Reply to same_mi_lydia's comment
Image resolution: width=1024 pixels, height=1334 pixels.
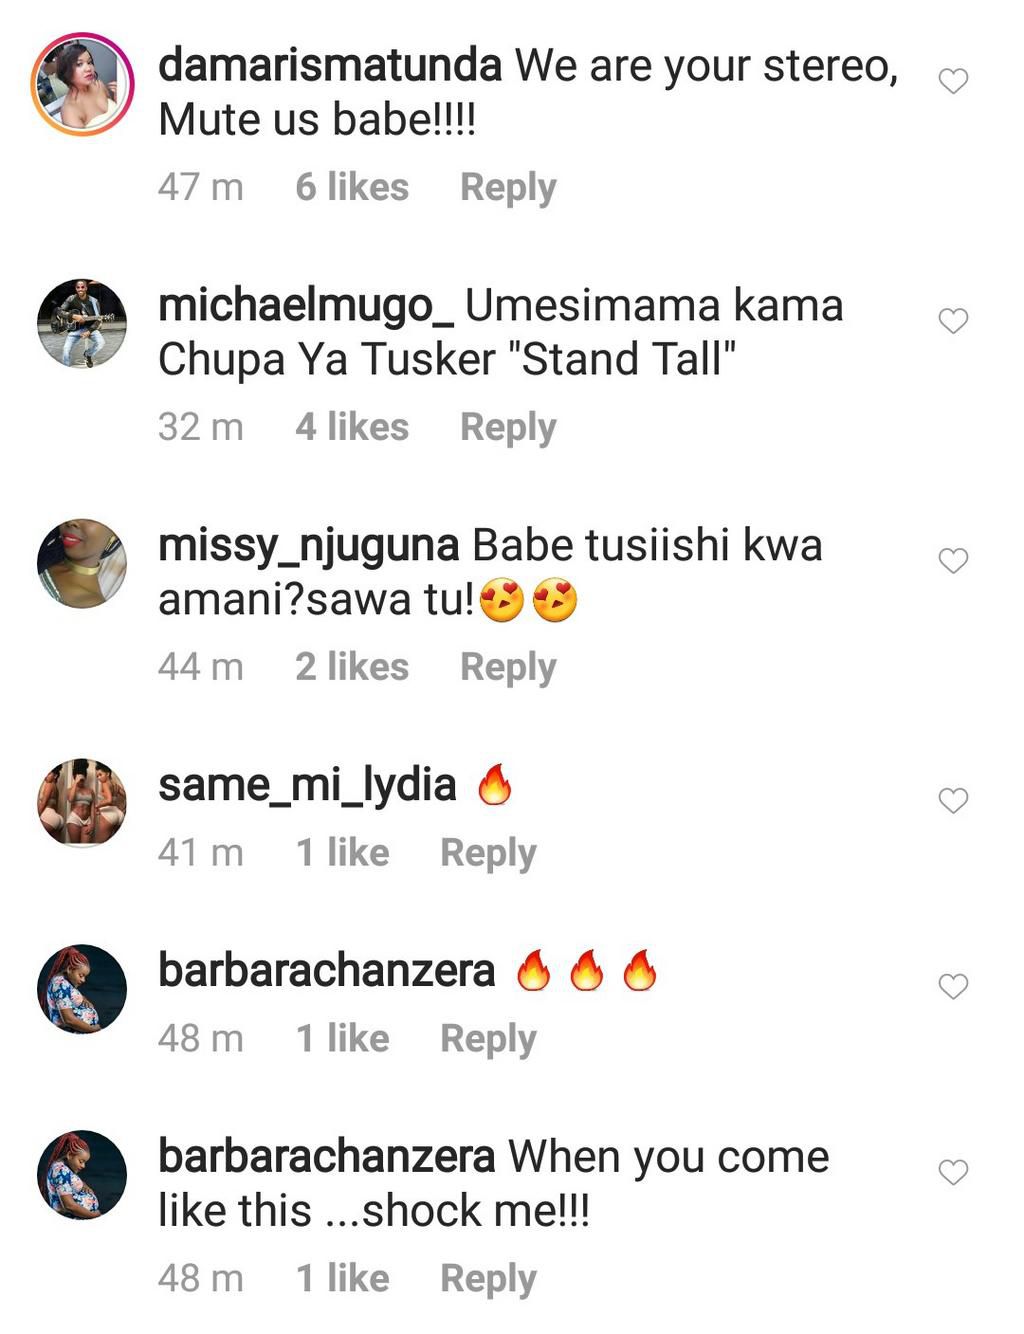point(488,853)
